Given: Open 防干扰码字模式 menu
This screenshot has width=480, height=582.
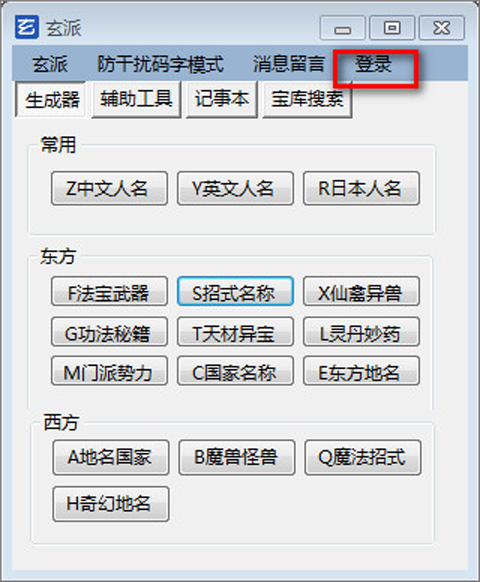Looking at the screenshot, I should pos(160,64).
